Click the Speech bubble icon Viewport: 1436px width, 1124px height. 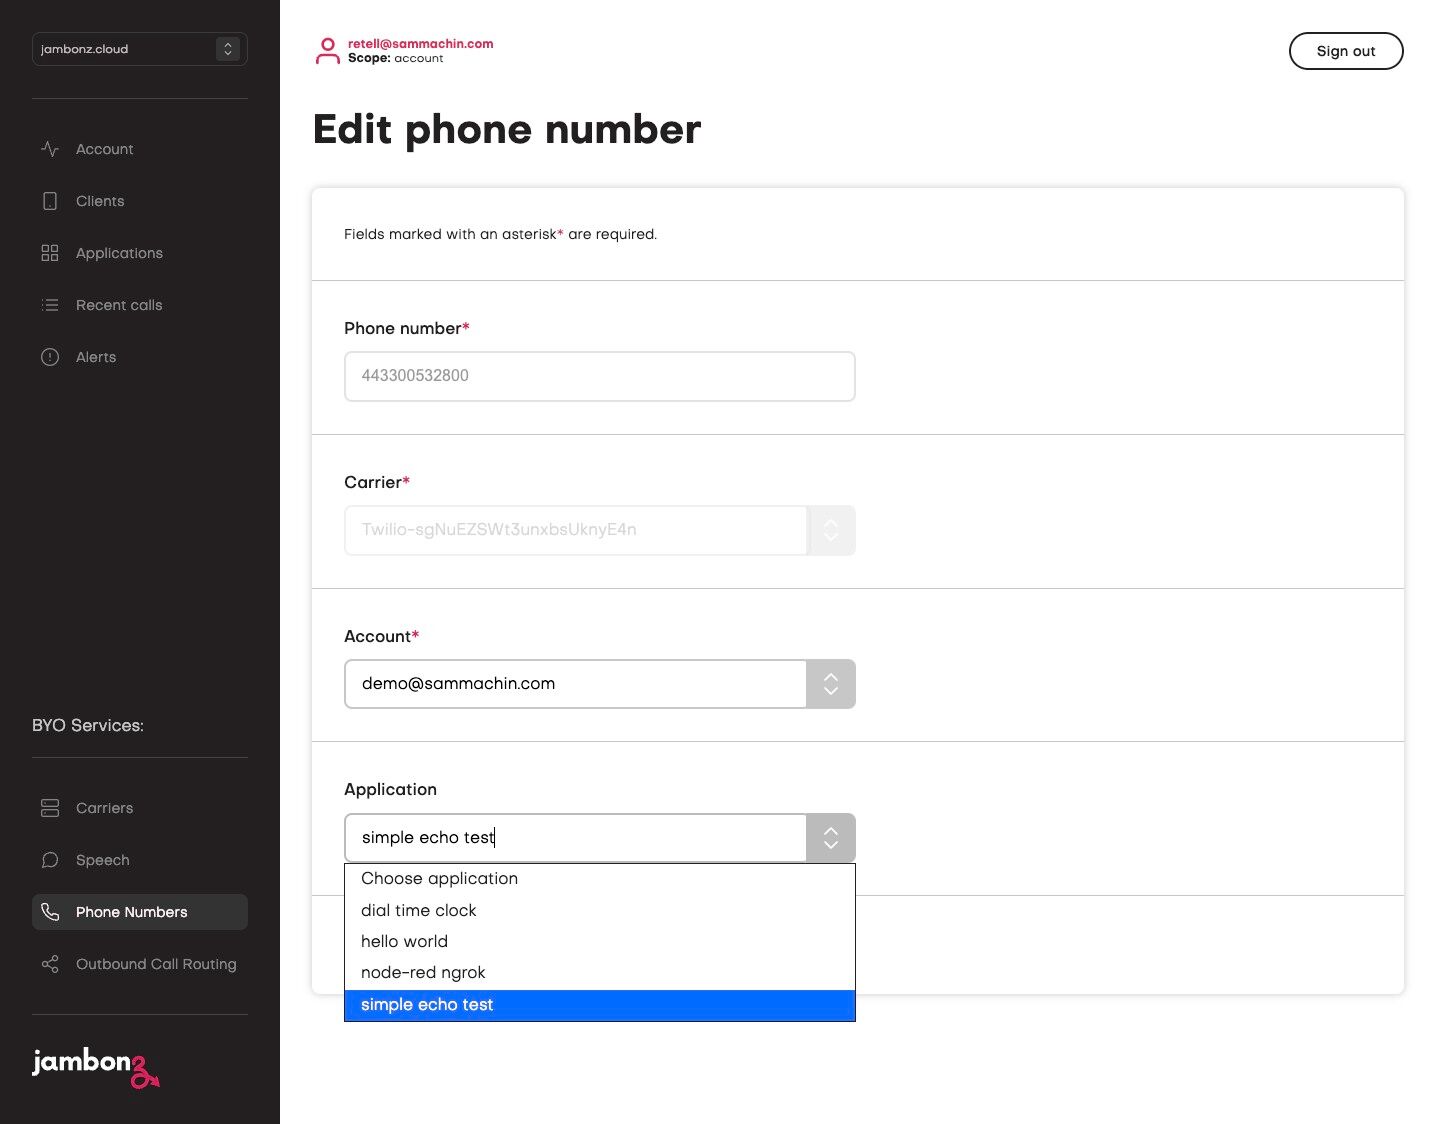(x=50, y=860)
